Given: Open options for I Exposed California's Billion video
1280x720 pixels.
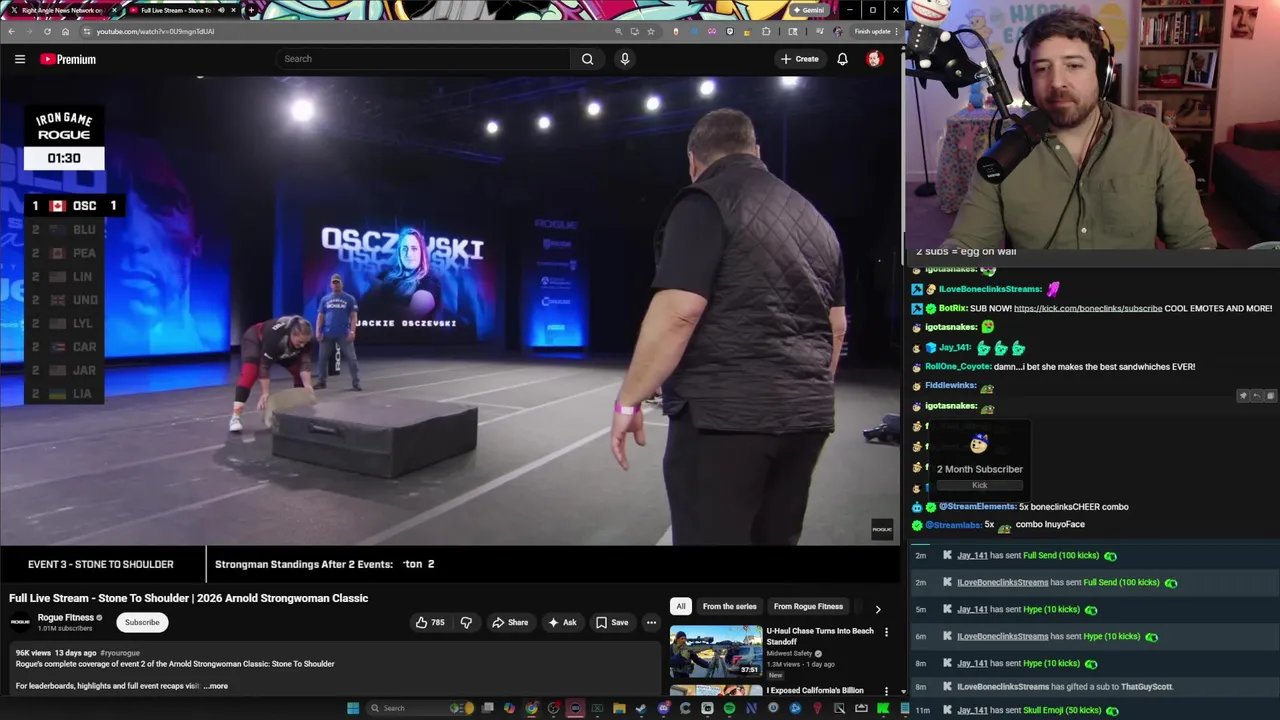Looking at the screenshot, I should [886, 691].
